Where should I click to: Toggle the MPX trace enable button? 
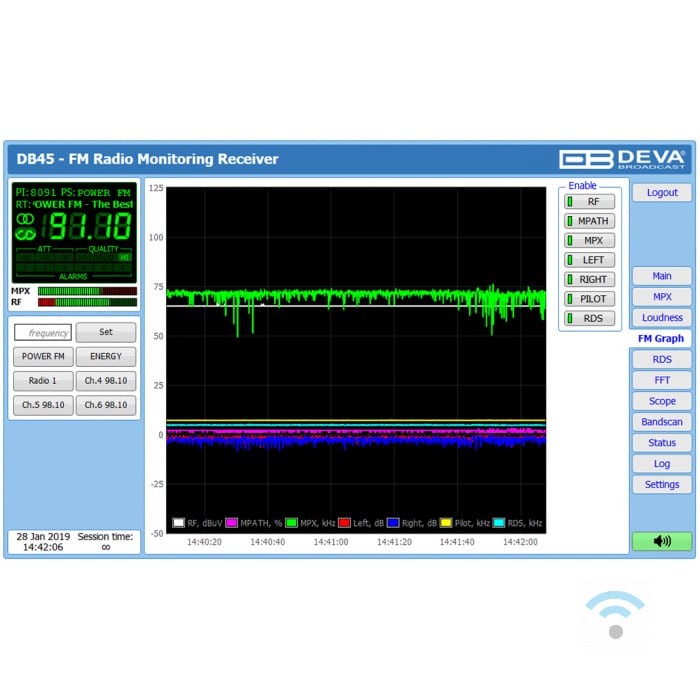(x=589, y=241)
